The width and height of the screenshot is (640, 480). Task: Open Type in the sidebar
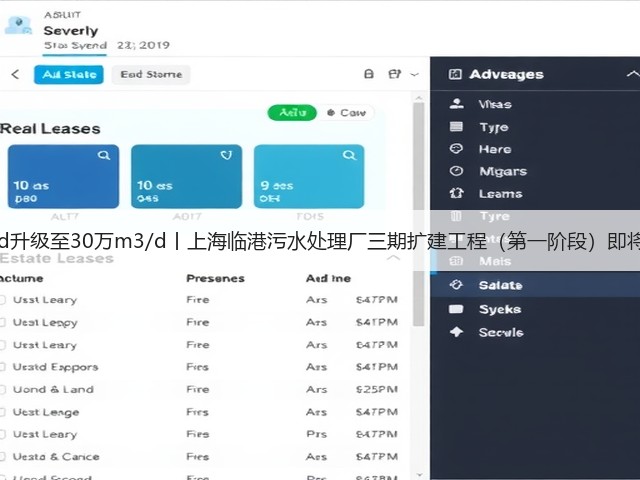(x=494, y=127)
